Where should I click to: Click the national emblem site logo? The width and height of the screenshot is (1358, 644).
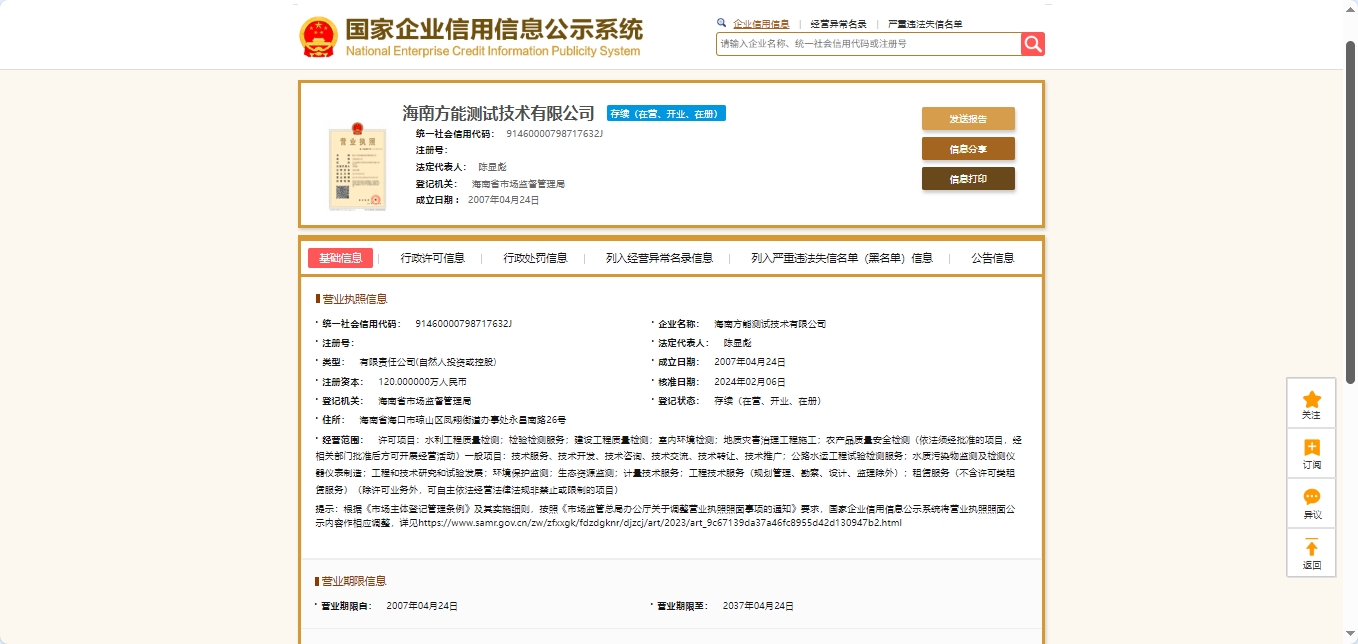[x=319, y=37]
